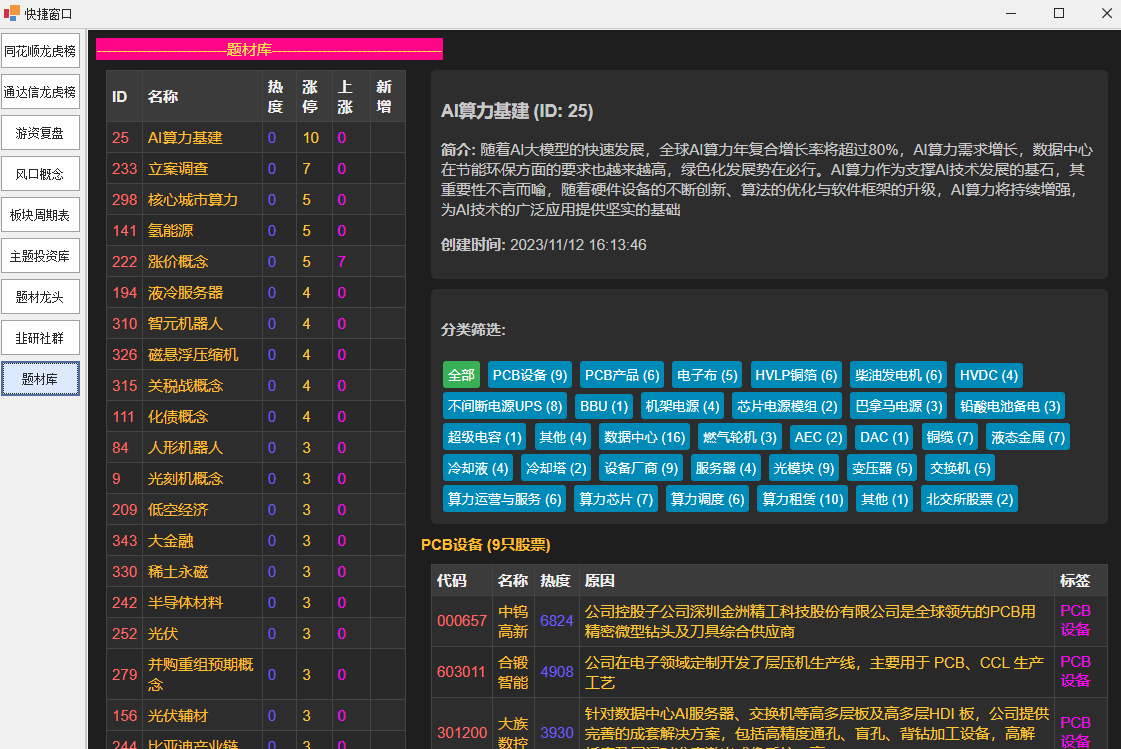Filter by PCB设备 (9) category

530,375
